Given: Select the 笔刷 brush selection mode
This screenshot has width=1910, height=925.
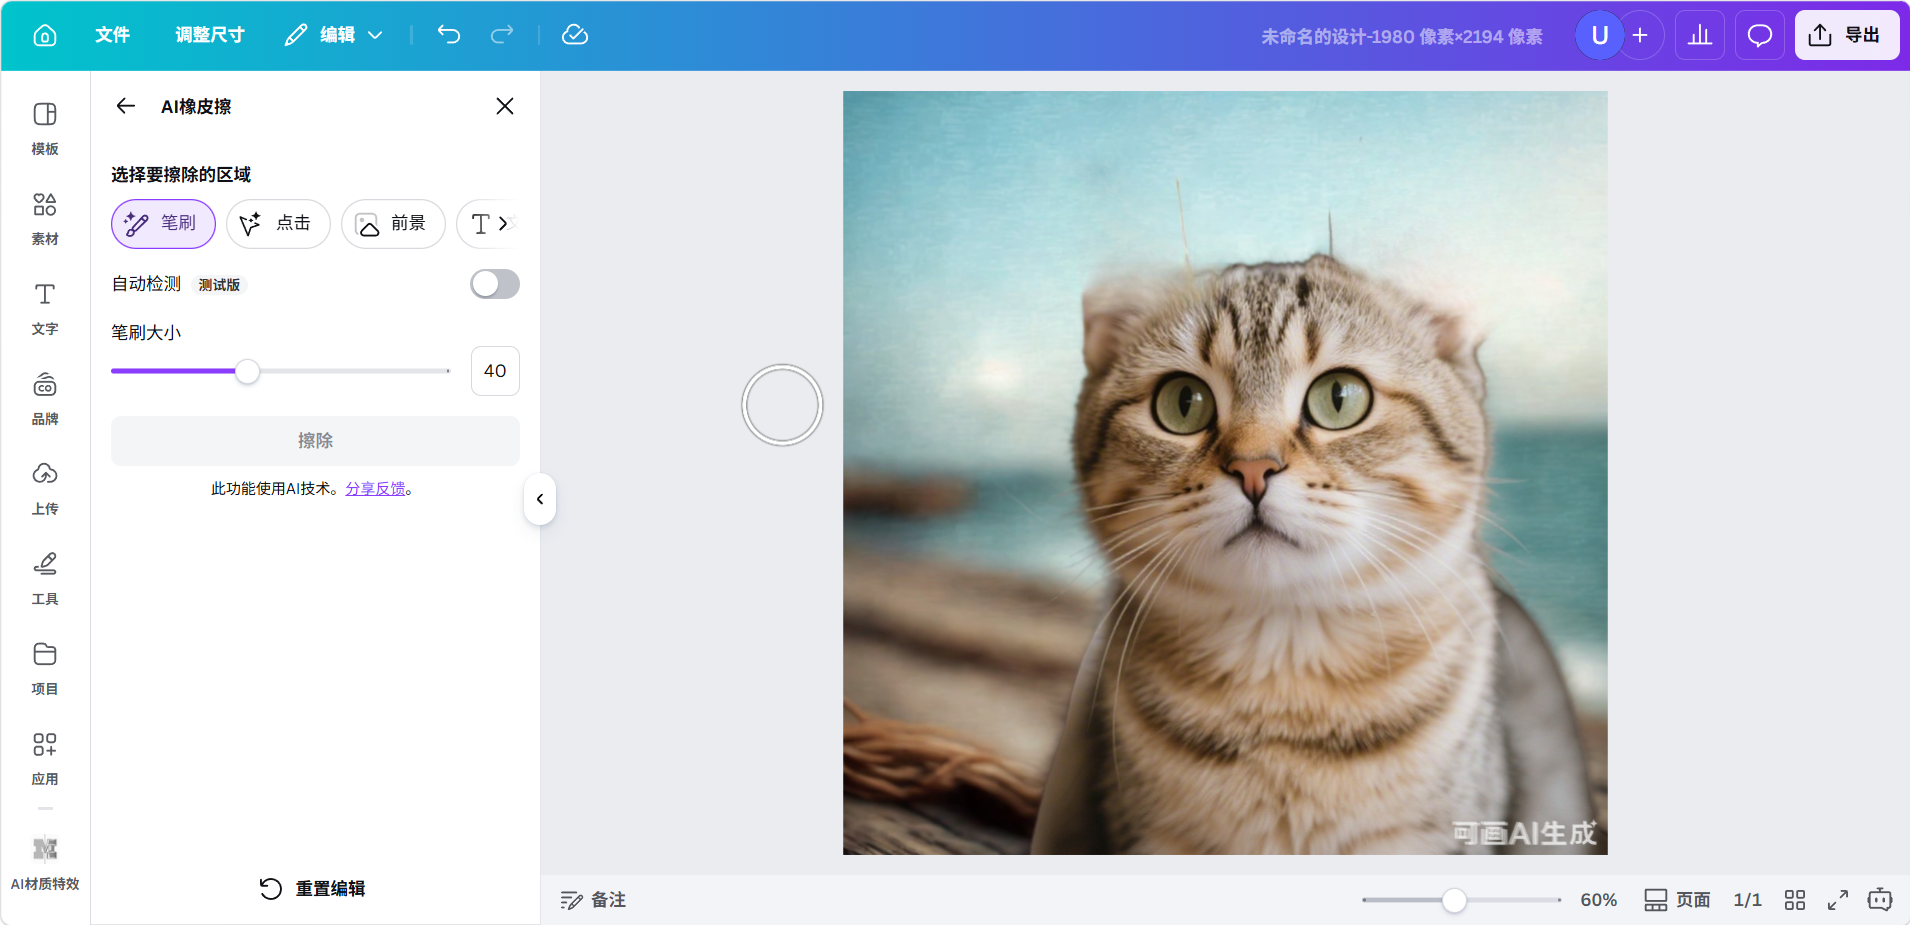Looking at the screenshot, I should (163, 223).
